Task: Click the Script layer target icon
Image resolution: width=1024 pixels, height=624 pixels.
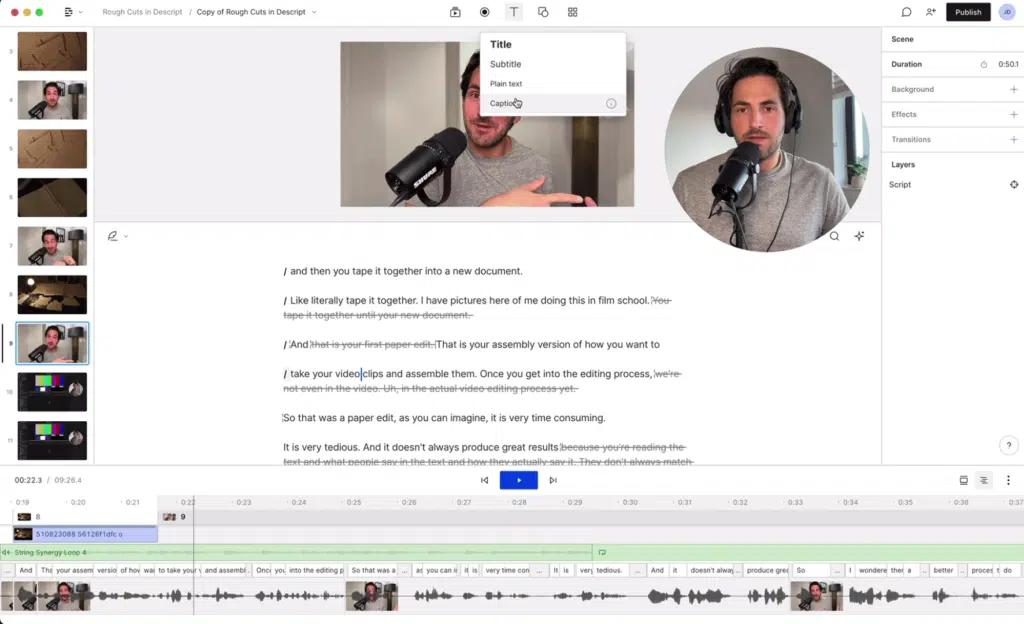Action: [1014, 185]
